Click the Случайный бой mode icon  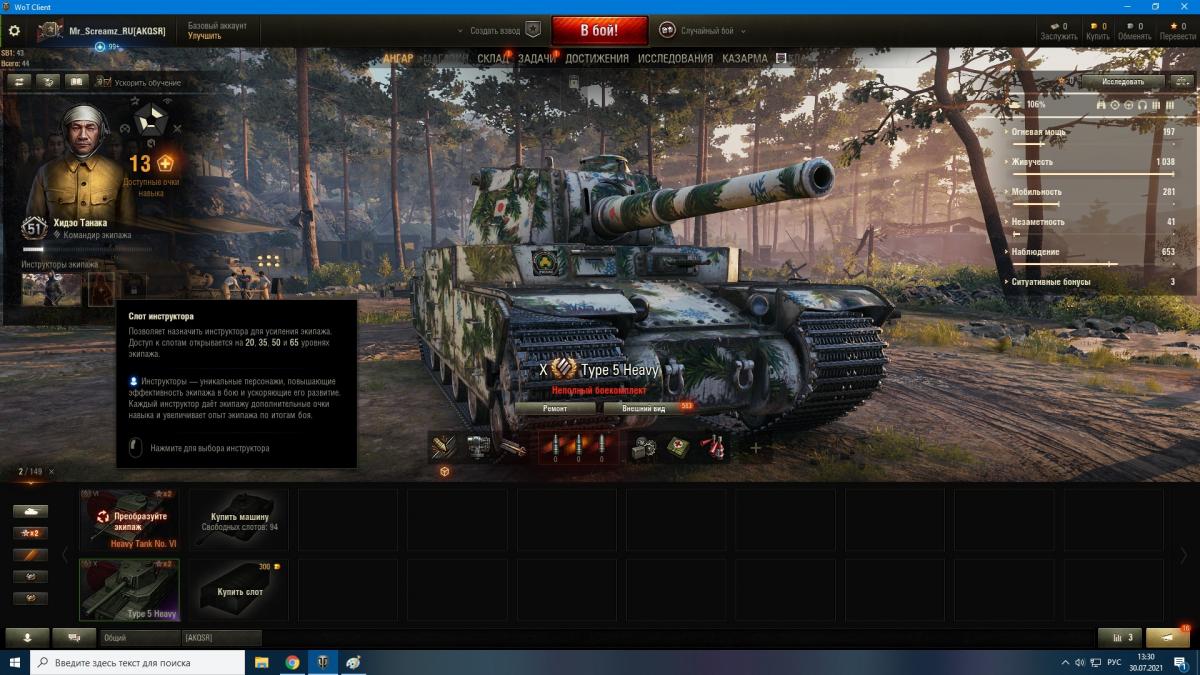click(667, 30)
